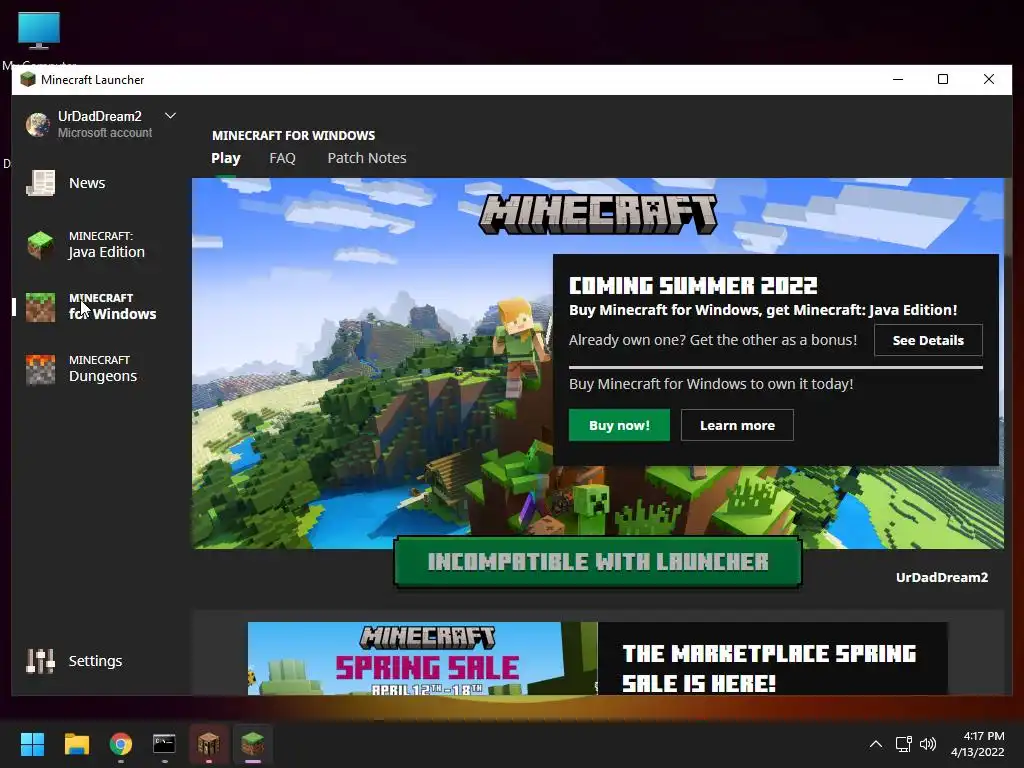Open the clock and date in the taskbar
The width and height of the screenshot is (1024, 768).
coord(978,744)
